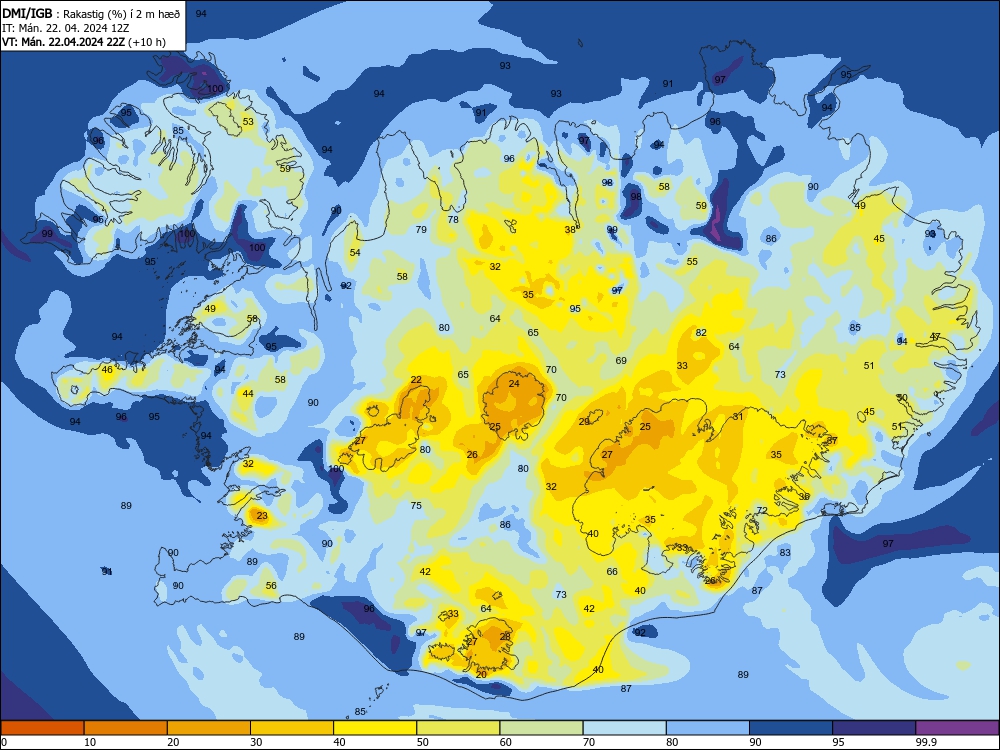Screen dimensions: 1000x750
Task: Click humidity value 69 on the map
Action: pos(621,360)
